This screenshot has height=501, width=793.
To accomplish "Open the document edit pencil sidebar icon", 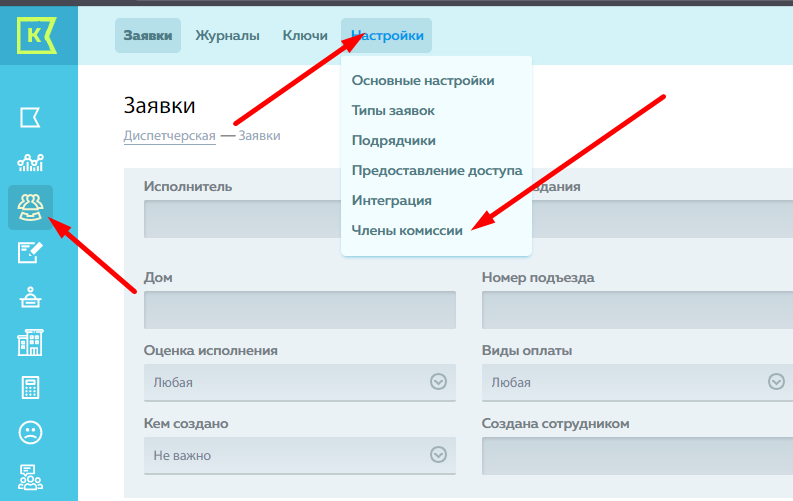I will [30, 252].
